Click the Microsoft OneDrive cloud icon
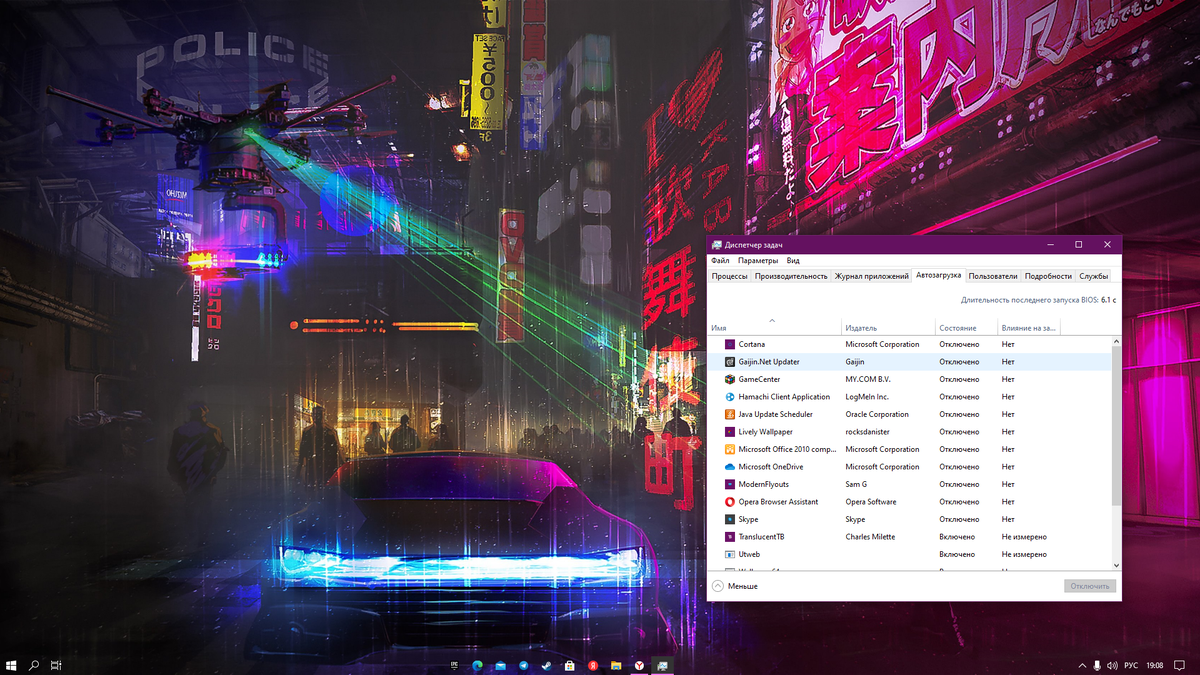The height and width of the screenshot is (675, 1200). pos(730,467)
